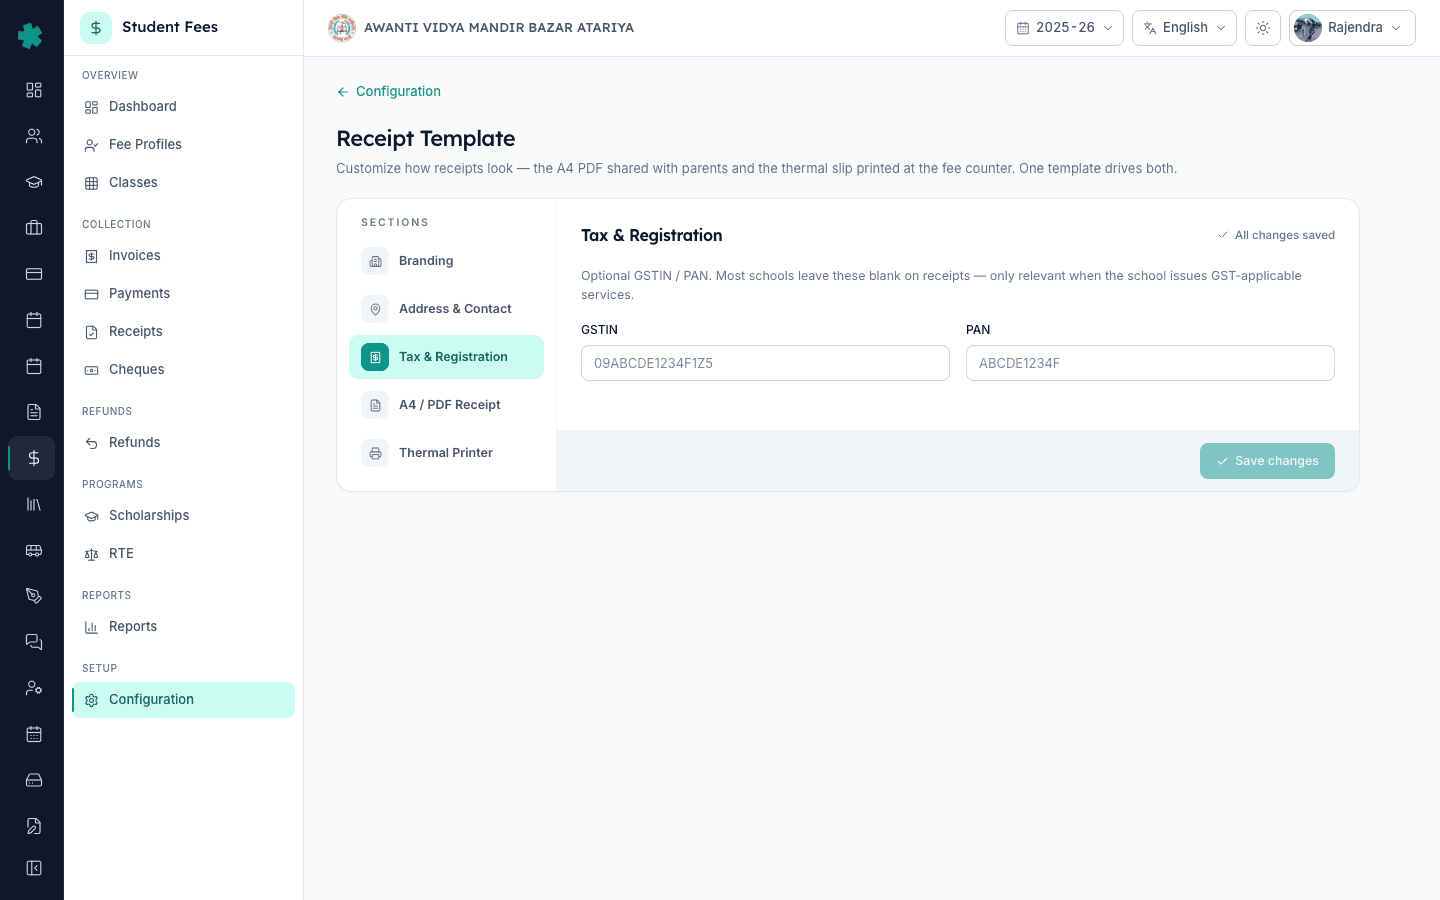Toggle light/dark theme with sun icon

click(x=1263, y=28)
